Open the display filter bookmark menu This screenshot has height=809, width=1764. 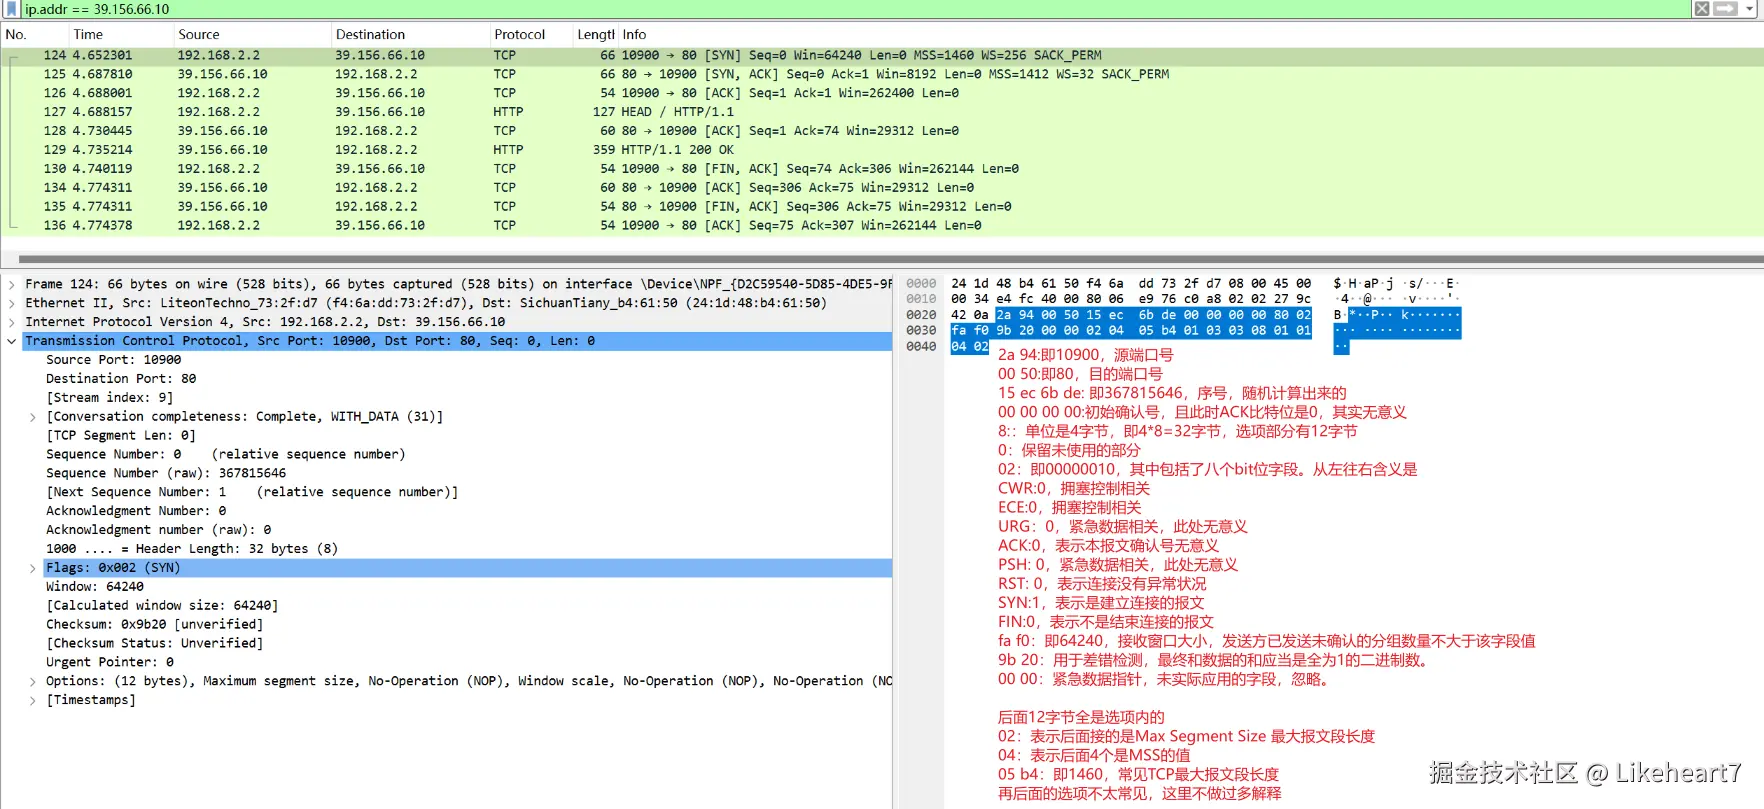point(12,9)
